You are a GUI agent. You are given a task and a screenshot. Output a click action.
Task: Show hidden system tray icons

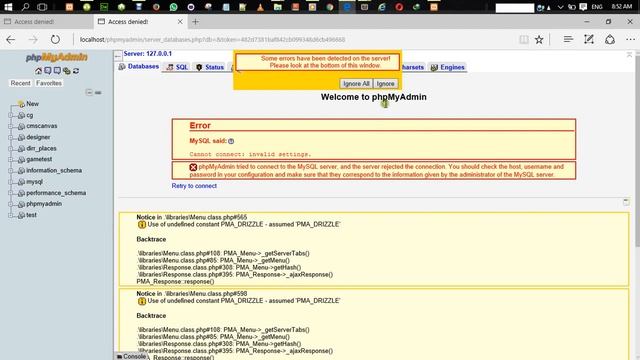(x=560, y=7)
